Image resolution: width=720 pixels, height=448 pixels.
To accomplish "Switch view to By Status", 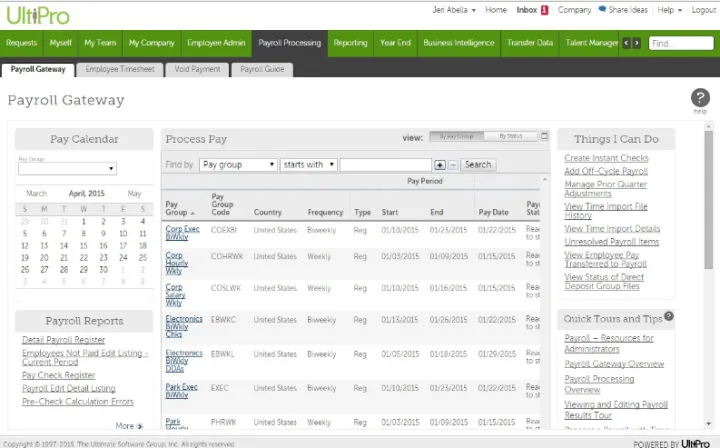I will [511, 136].
